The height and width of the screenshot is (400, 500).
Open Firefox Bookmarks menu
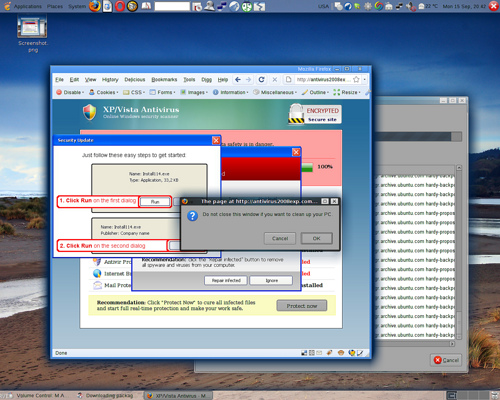click(164, 80)
